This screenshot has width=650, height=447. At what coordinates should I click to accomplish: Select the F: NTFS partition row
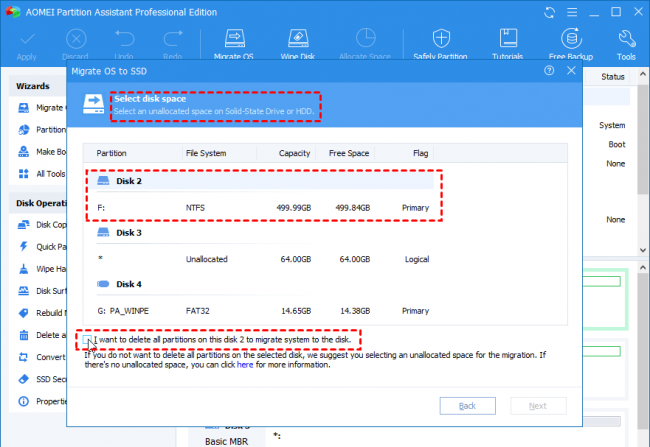click(x=265, y=208)
